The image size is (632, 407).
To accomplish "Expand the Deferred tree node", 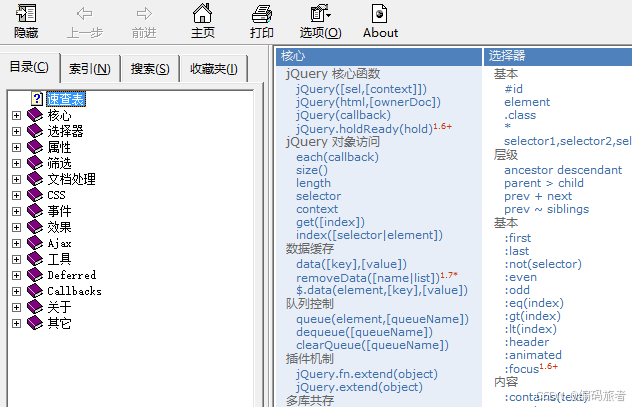I will point(16,275).
